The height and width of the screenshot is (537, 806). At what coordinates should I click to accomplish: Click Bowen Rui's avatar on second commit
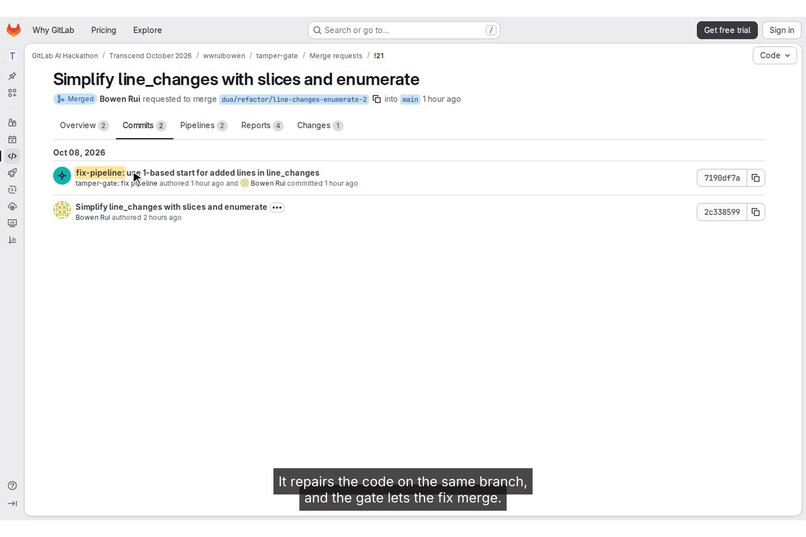click(x=62, y=210)
